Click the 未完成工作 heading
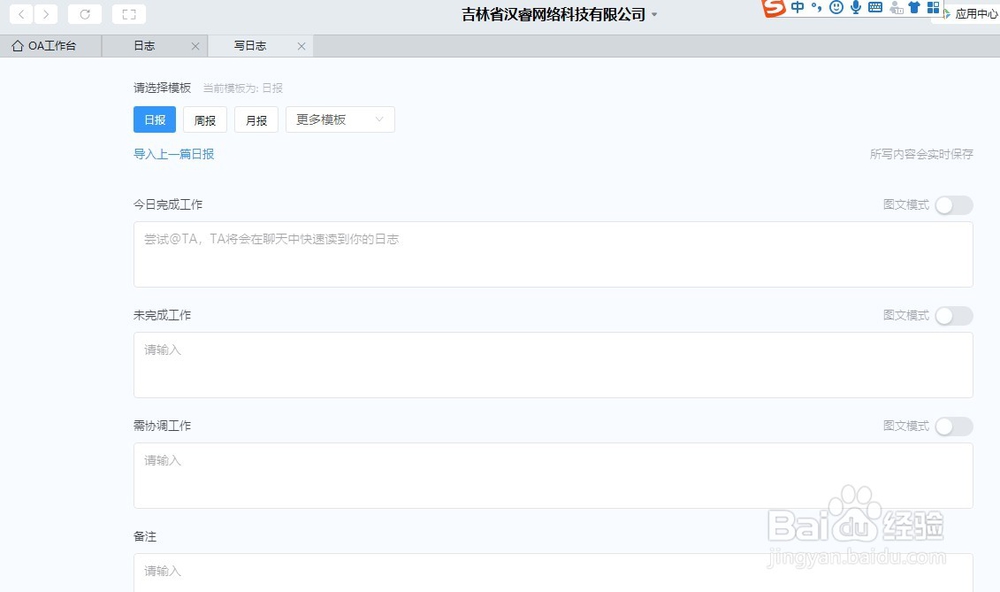This screenshot has height=592, width=1000. 162,315
